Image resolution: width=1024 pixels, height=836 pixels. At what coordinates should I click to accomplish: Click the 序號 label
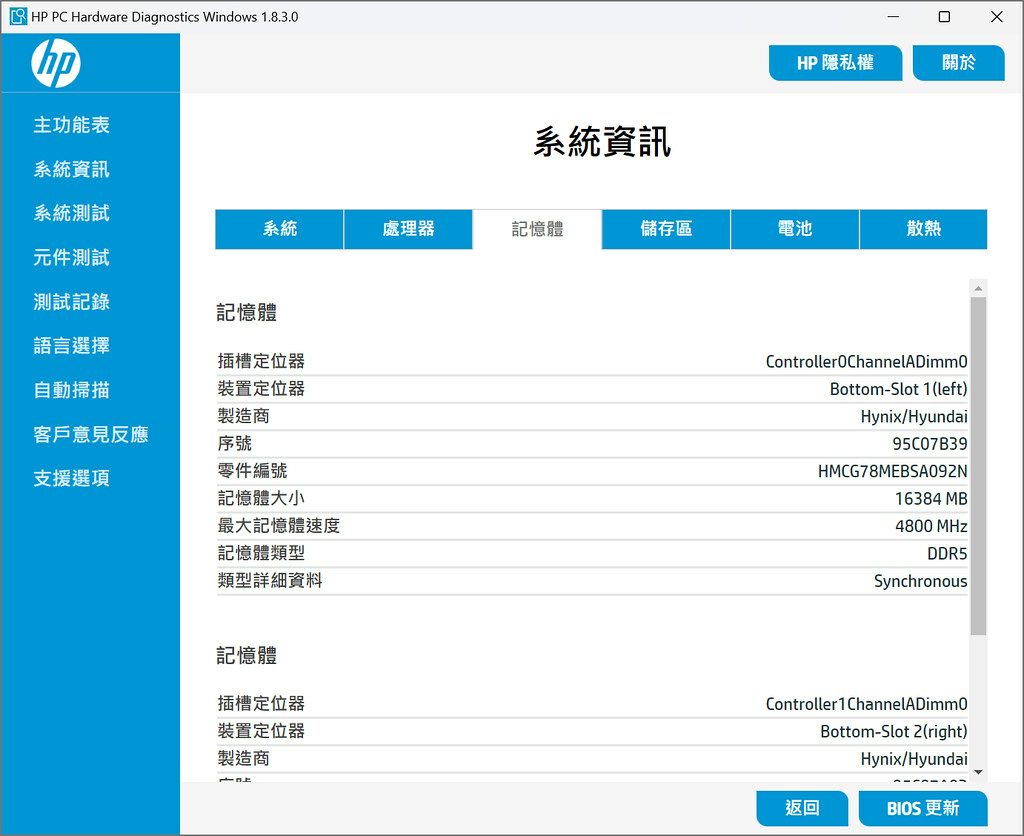coord(234,443)
